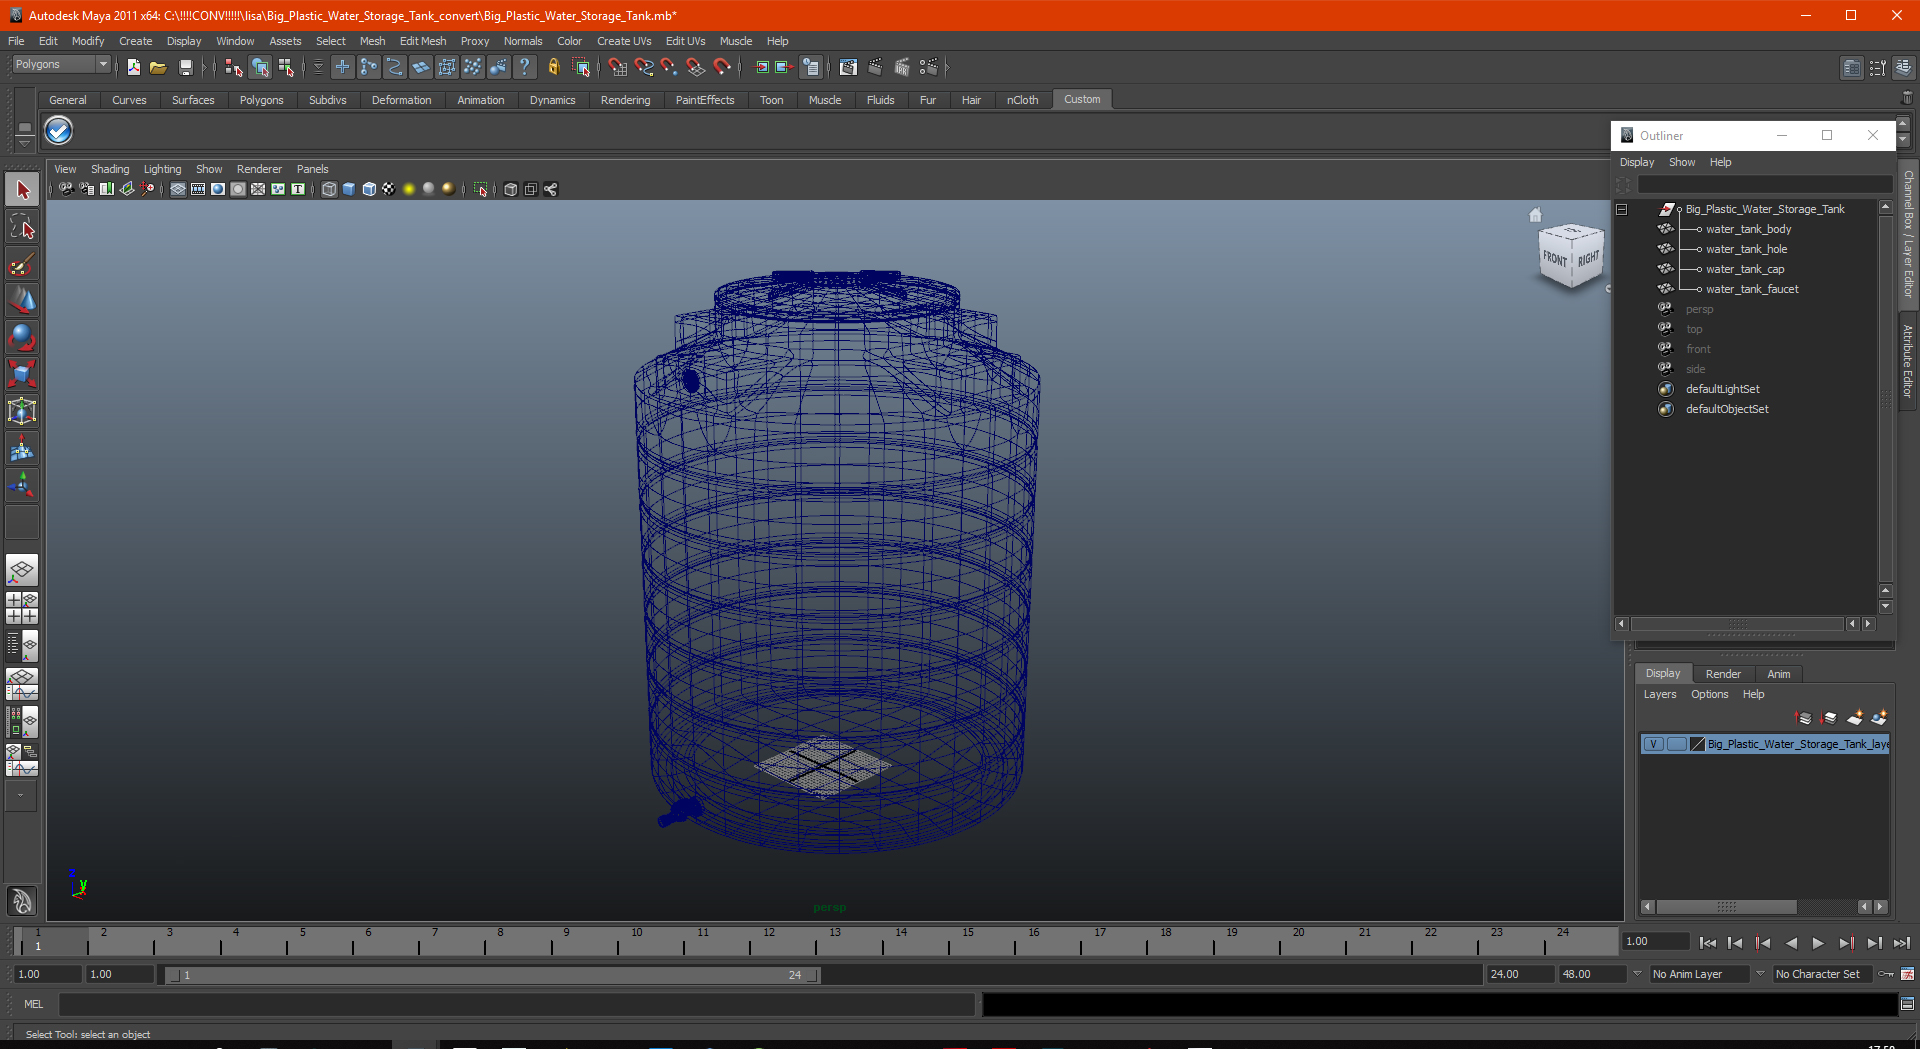
Task: Switch to the Render layer tab
Action: [x=1723, y=674]
